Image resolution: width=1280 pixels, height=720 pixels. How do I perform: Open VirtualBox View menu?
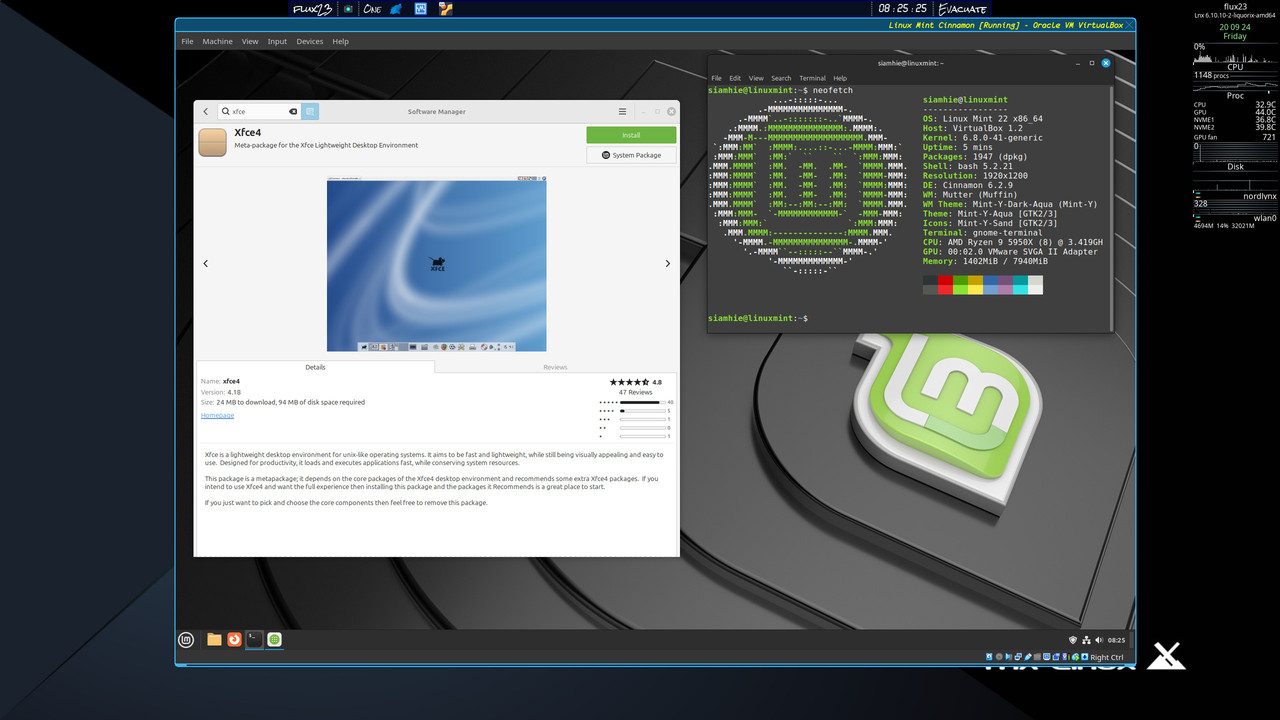tap(250, 42)
